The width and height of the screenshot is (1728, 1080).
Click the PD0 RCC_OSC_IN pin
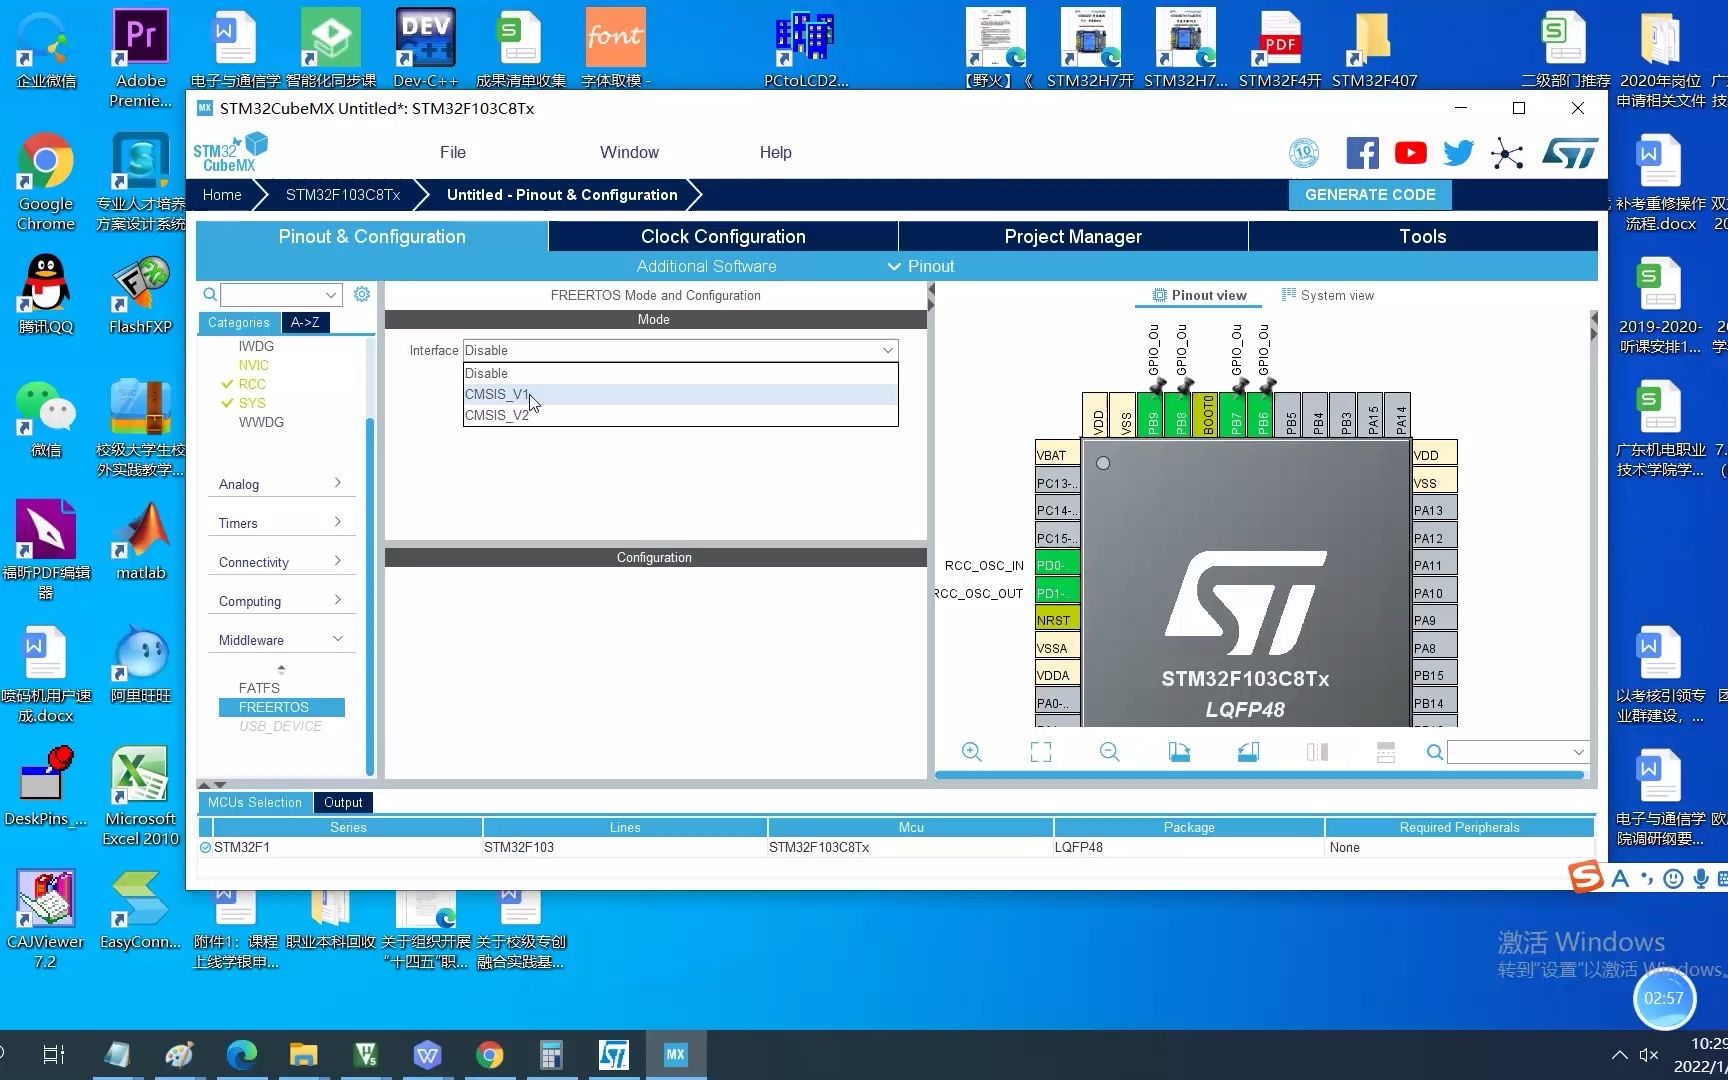(x=1057, y=565)
